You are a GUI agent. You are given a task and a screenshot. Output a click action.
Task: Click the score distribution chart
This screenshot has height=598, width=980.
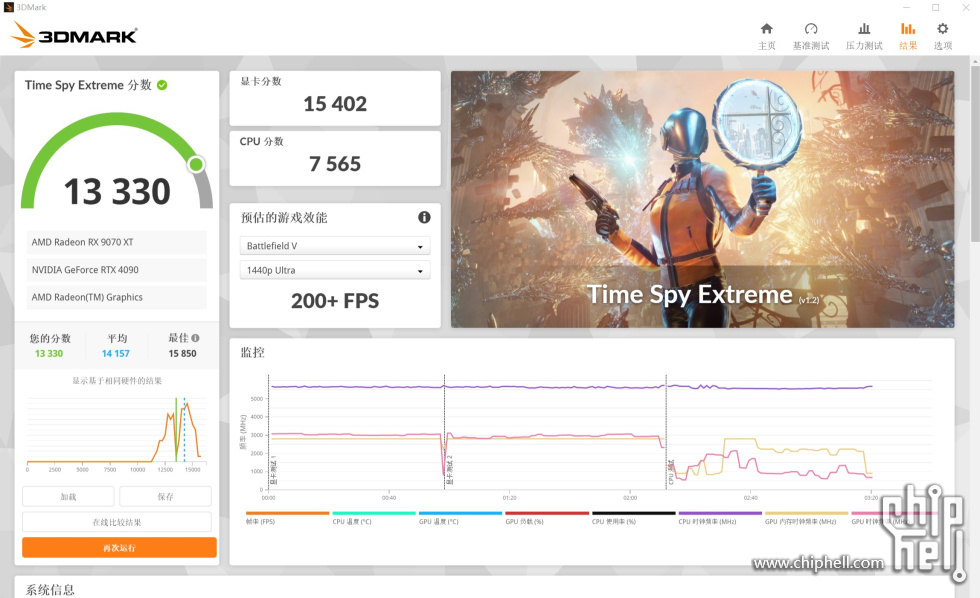pyautogui.click(x=117, y=434)
